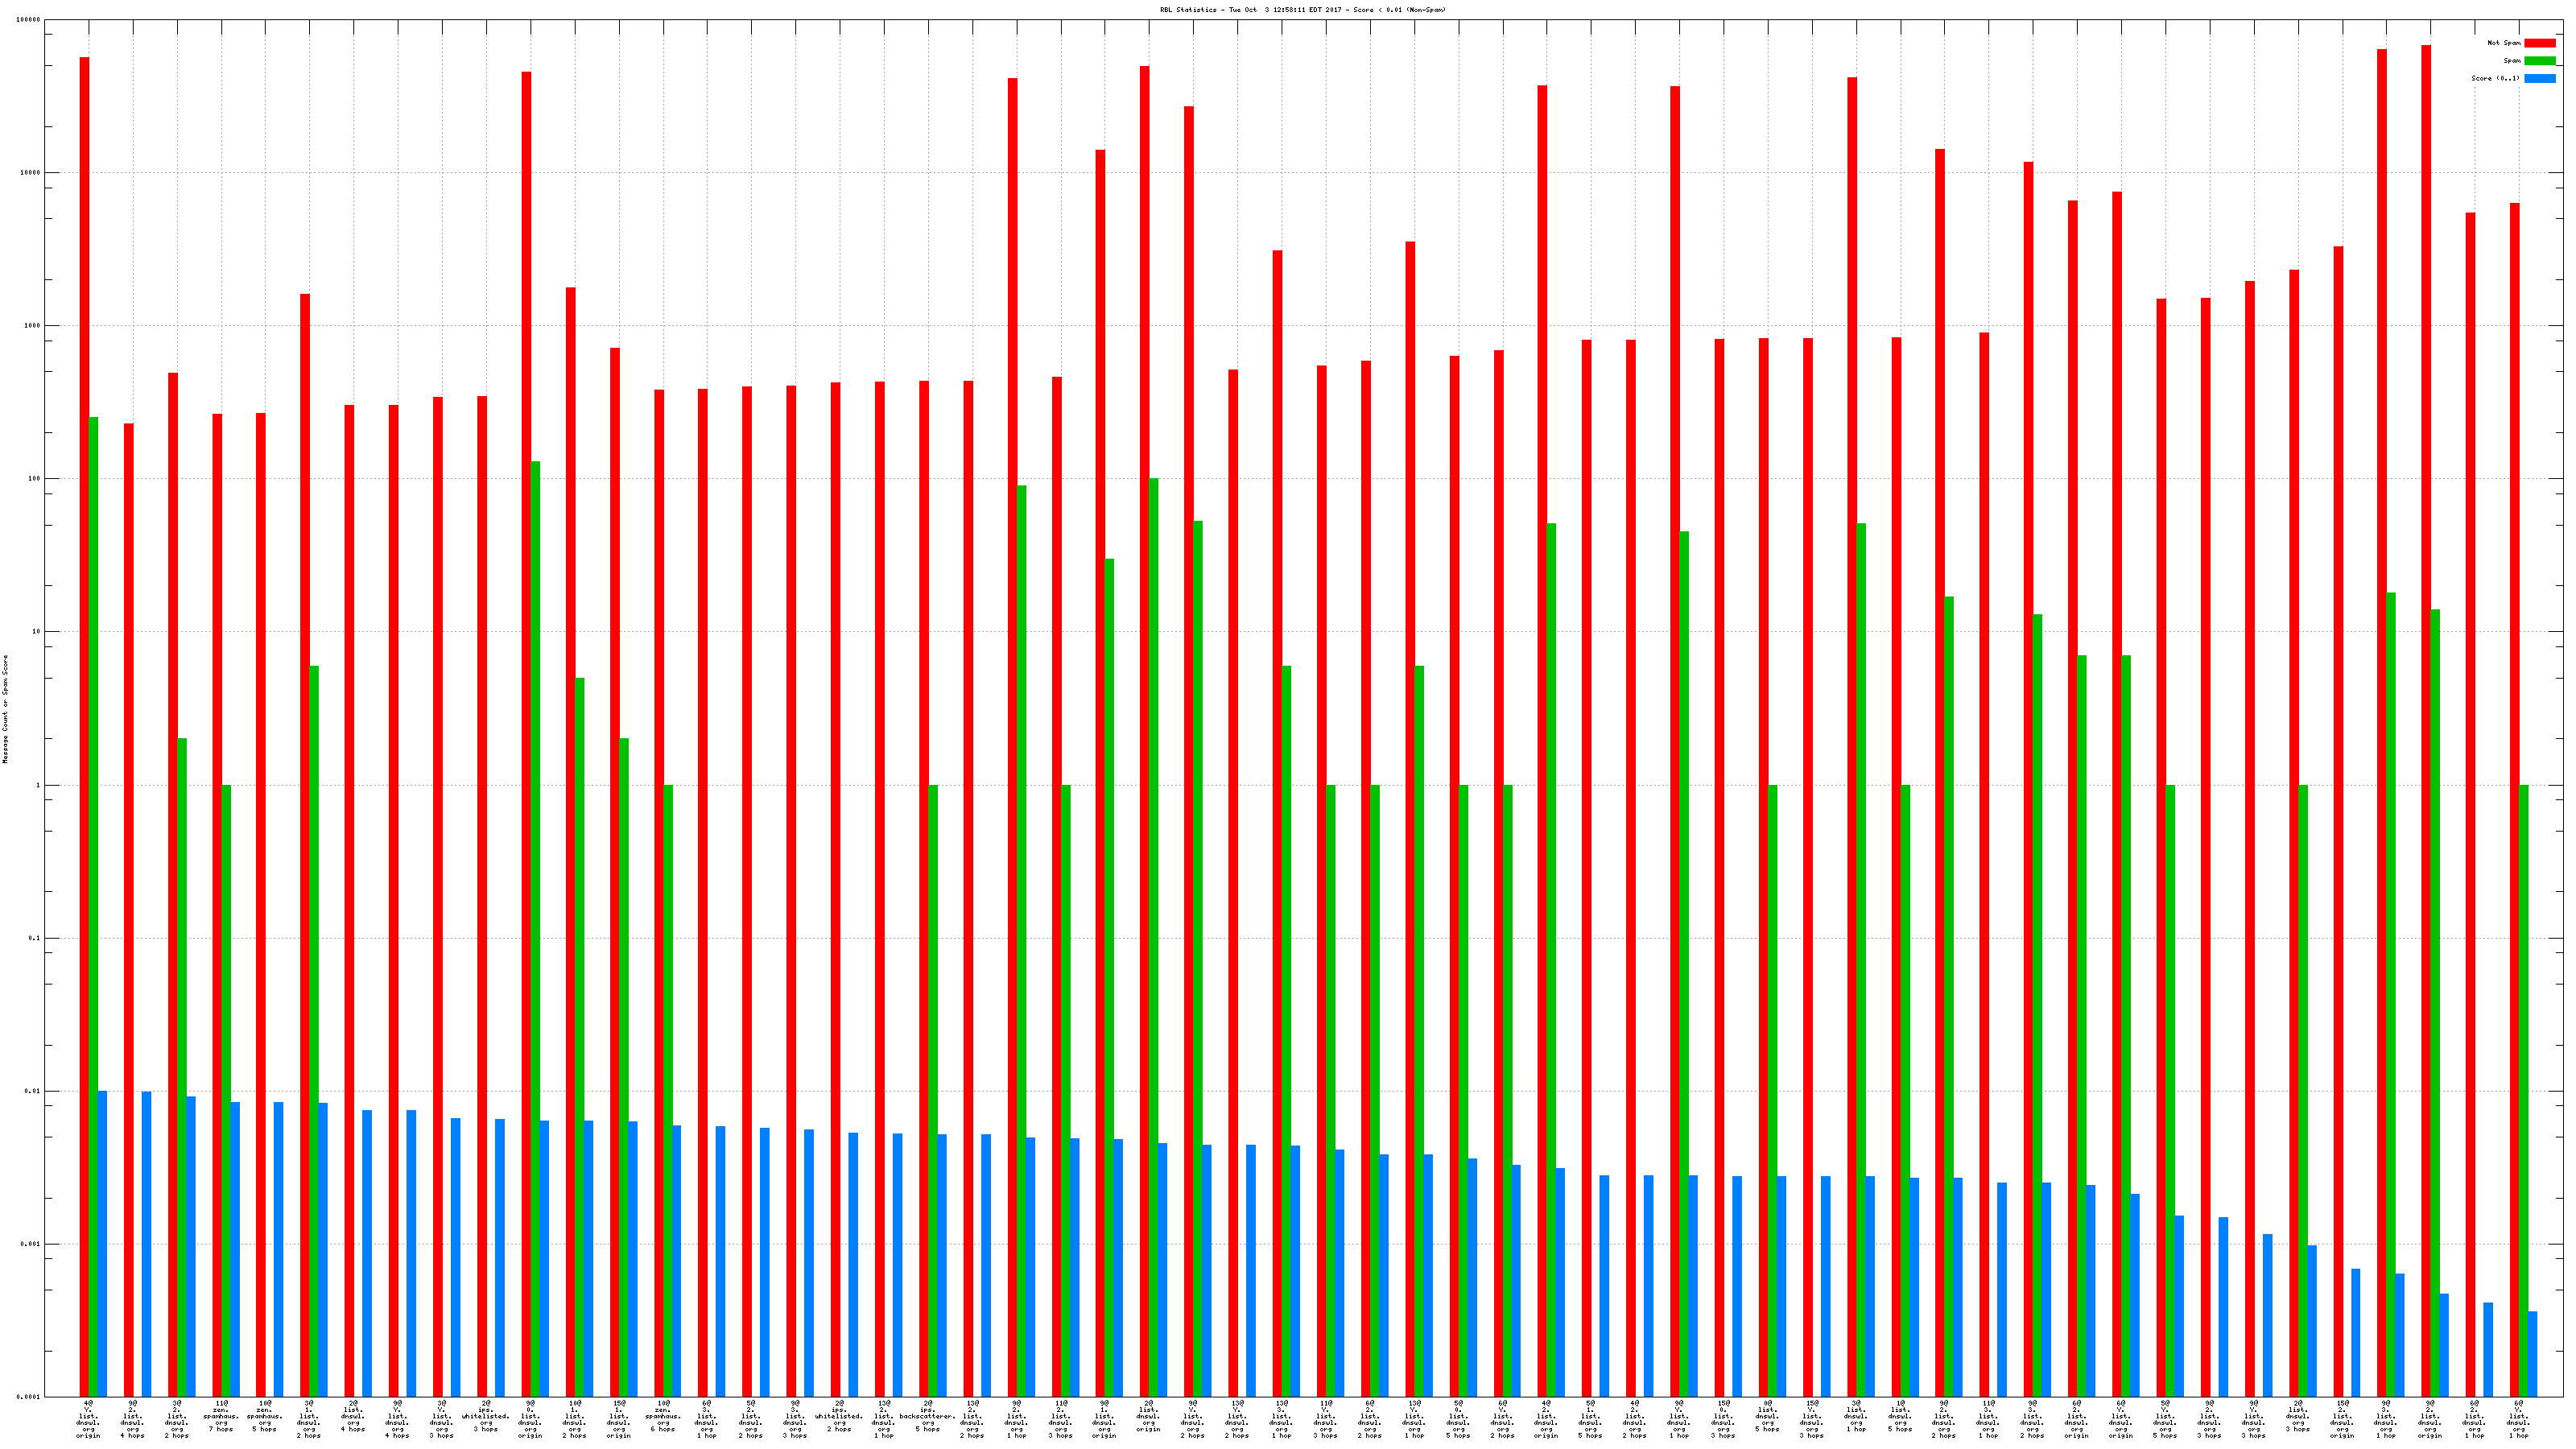This screenshot has width=2576, height=1449.
Task: Click the 100000 y-axis tick label
Action: click(29, 20)
